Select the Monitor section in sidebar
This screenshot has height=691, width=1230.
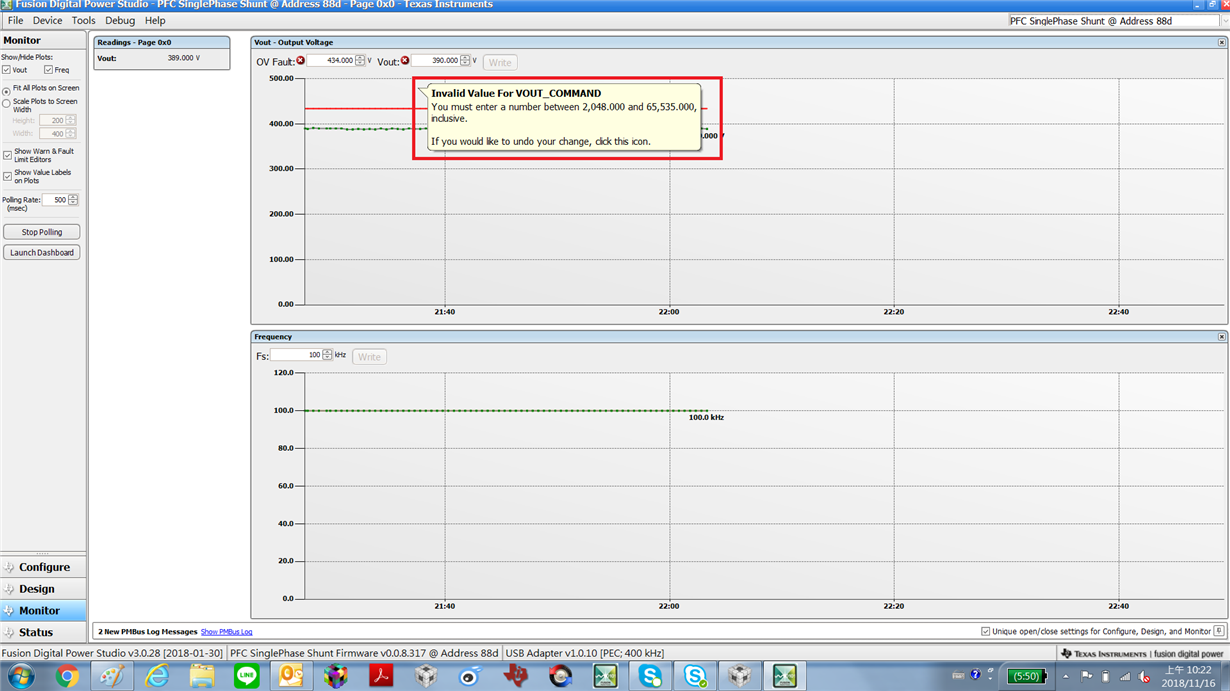(x=43, y=611)
